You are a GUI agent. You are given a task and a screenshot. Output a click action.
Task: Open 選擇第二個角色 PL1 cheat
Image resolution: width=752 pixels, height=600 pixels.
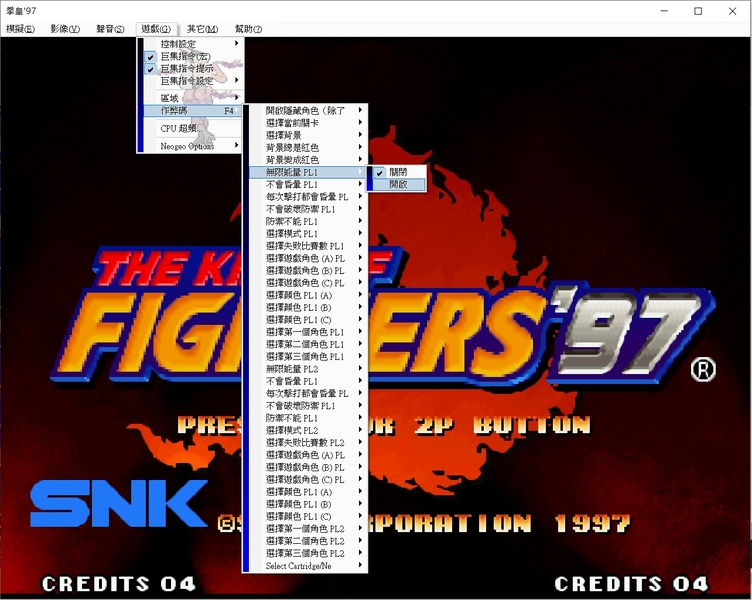[x=308, y=344]
